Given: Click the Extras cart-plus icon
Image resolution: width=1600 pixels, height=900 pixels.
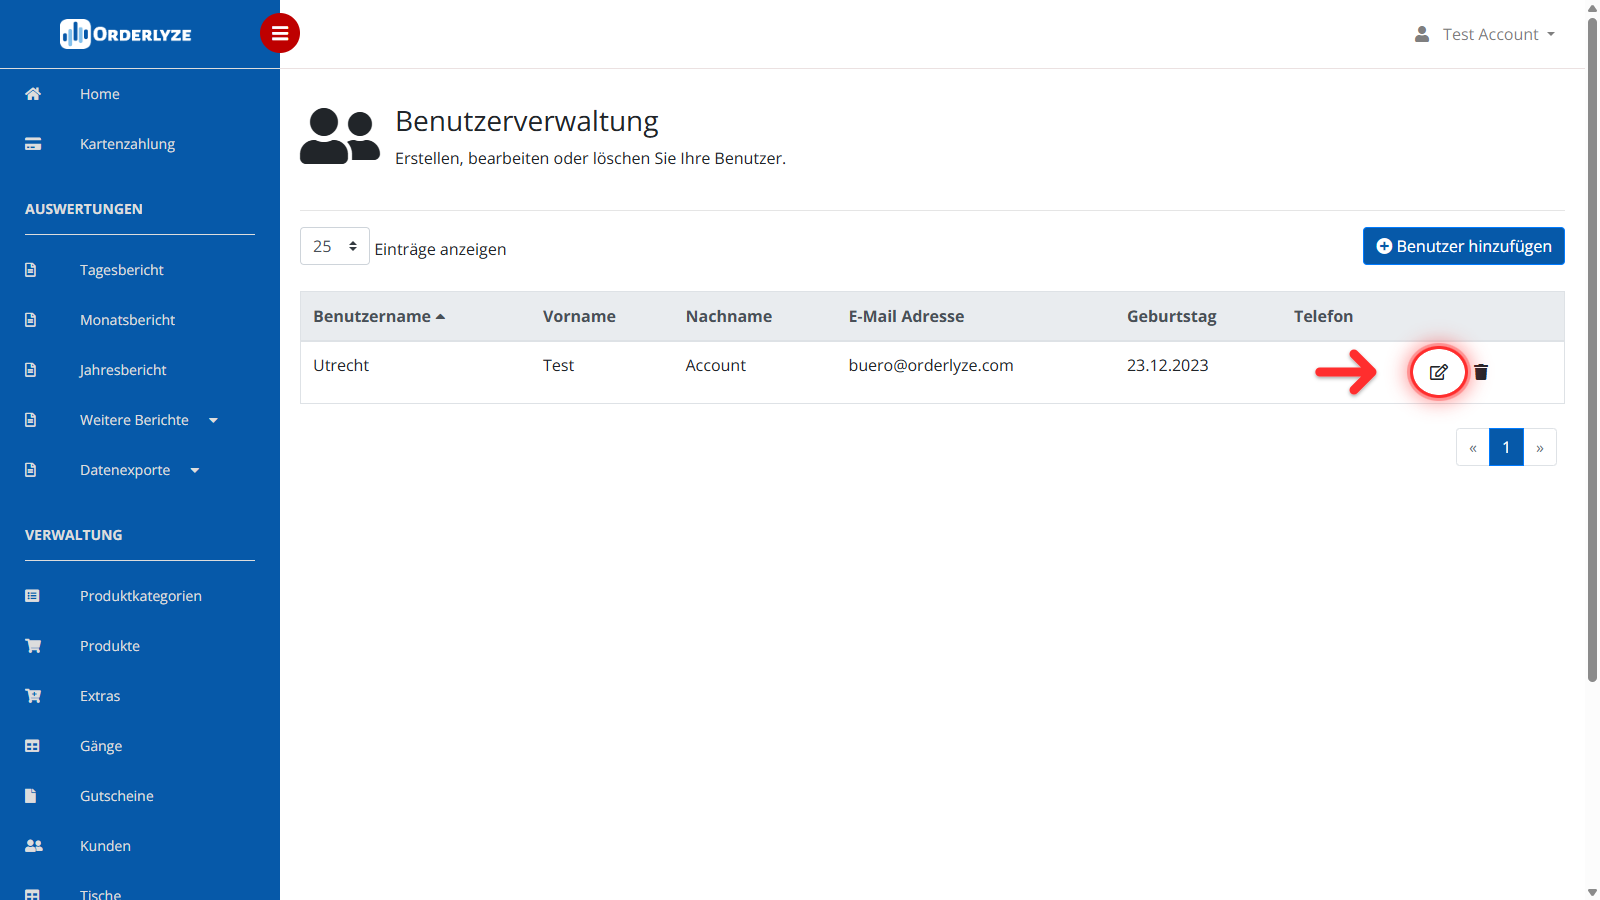Looking at the screenshot, I should point(33,696).
